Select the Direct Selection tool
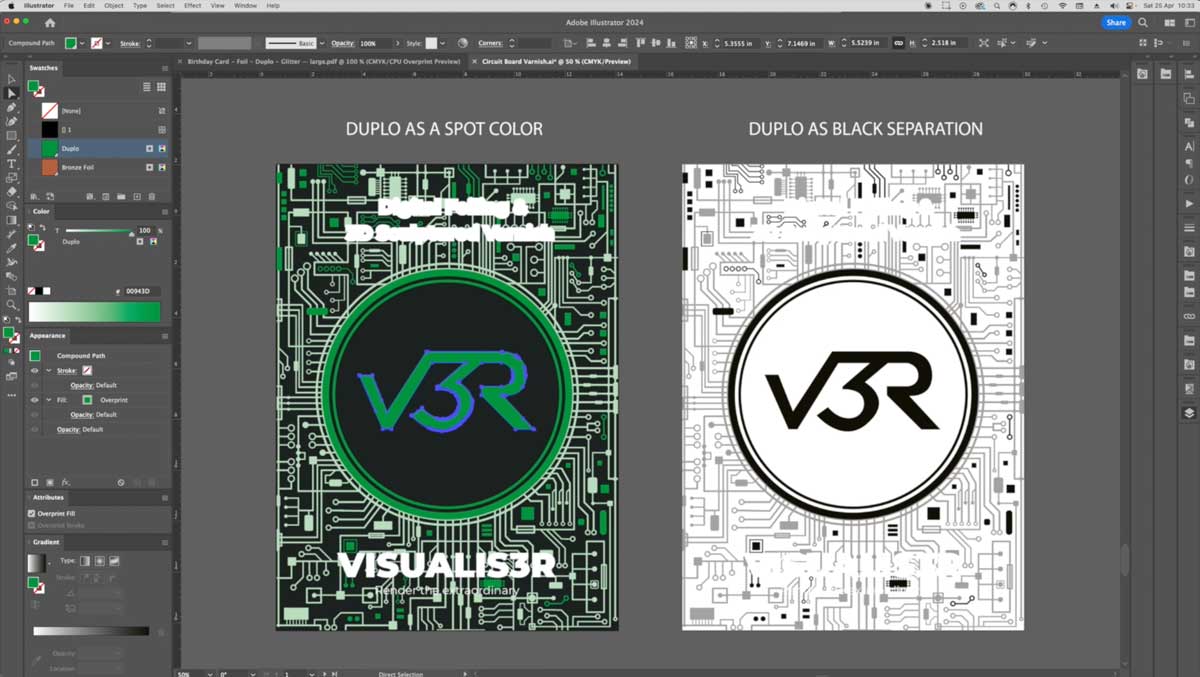The image size is (1200, 677). [12, 93]
